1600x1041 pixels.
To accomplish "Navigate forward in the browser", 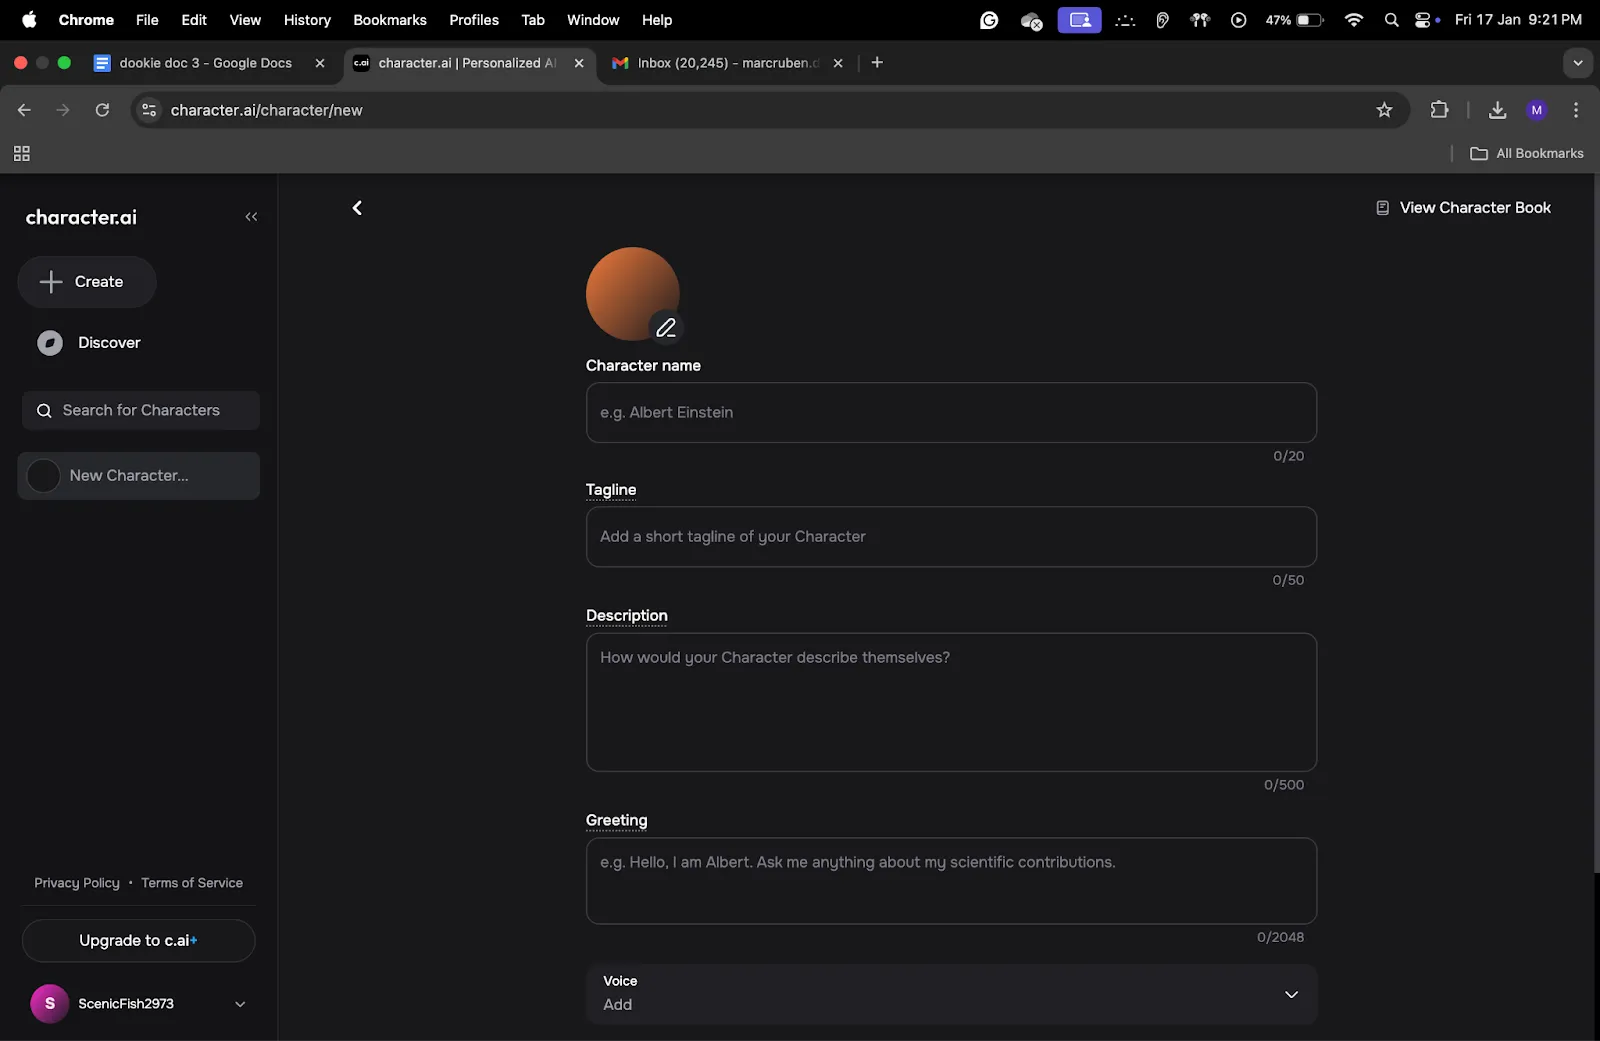I will click(x=63, y=110).
